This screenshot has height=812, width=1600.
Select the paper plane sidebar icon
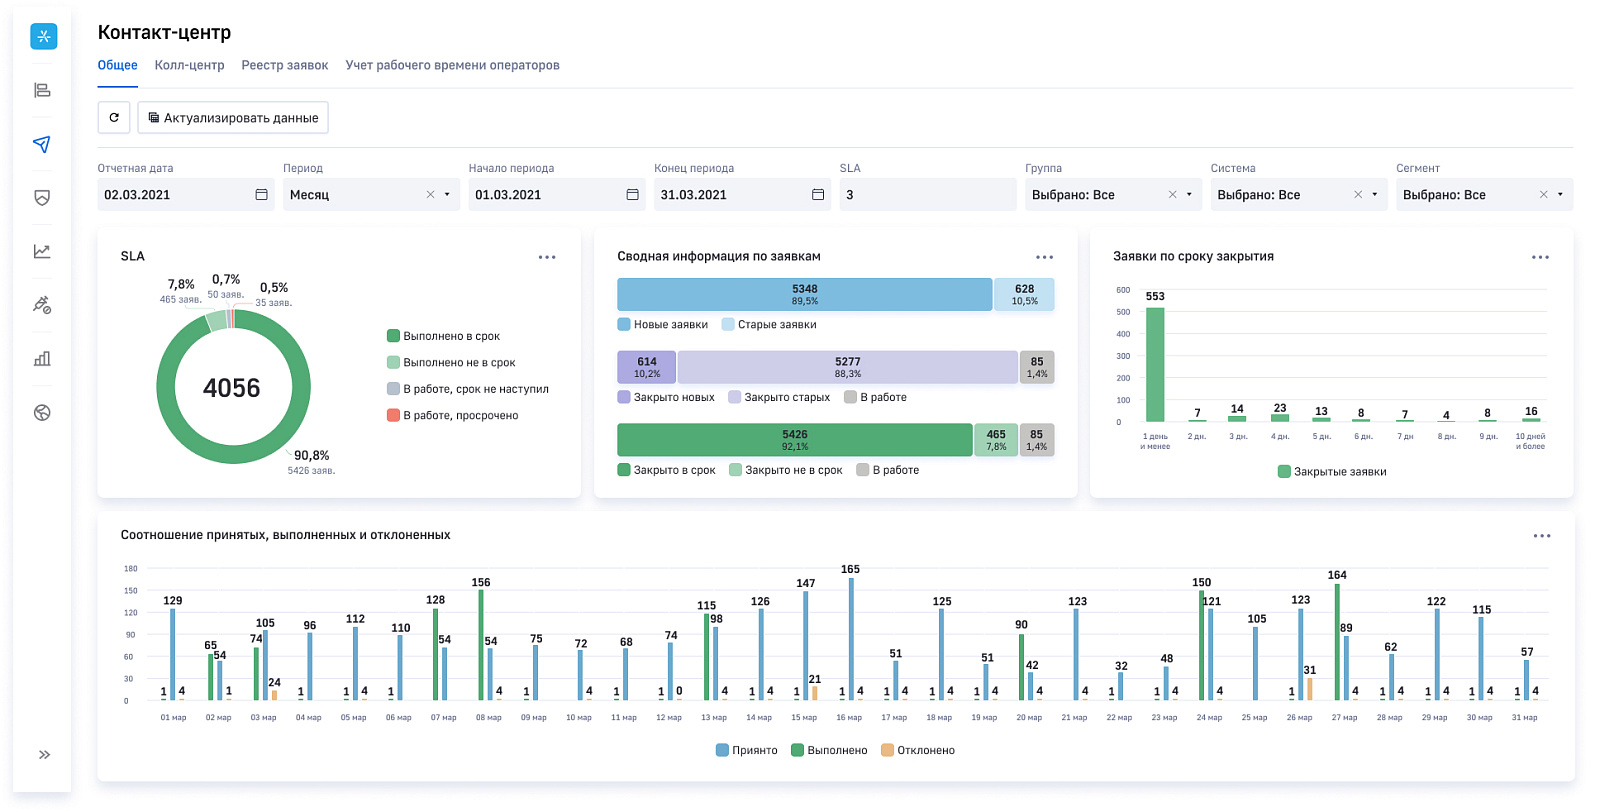[42, 144]
